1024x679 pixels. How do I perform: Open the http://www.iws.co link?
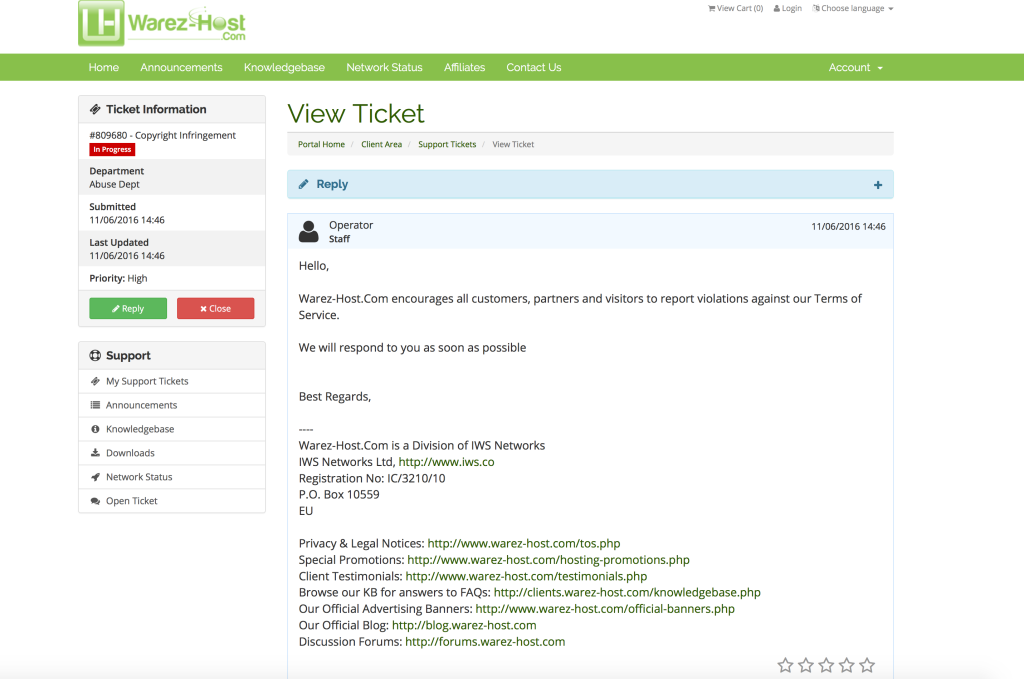(x=446, y=462)
